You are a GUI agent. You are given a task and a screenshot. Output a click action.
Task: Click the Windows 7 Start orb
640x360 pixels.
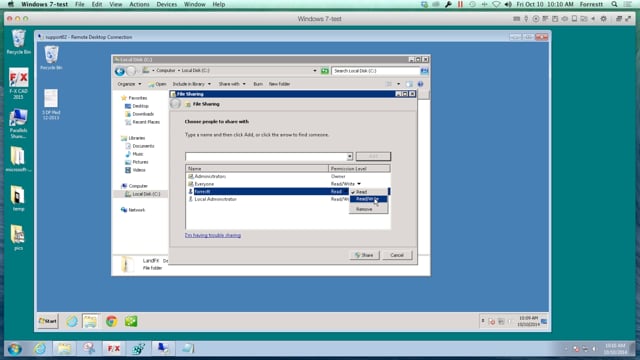pyautogui.click(x=15, y=349)
